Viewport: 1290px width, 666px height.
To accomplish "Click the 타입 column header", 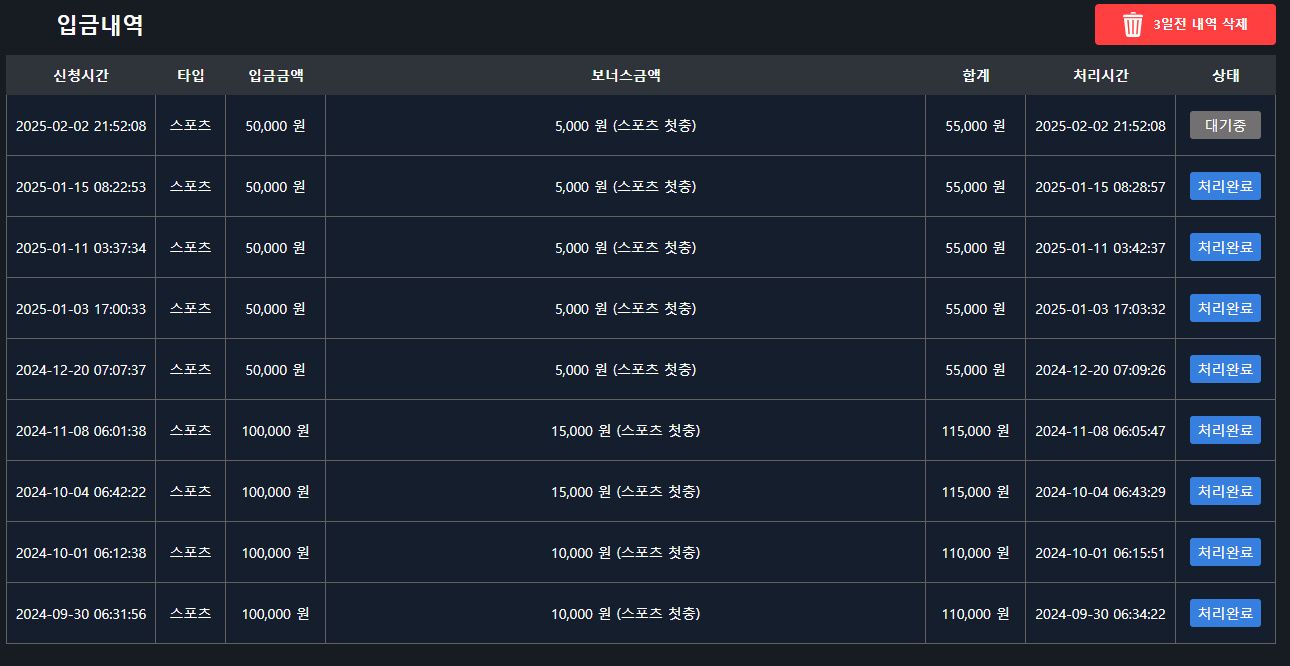I will click(x=190, y=76).
